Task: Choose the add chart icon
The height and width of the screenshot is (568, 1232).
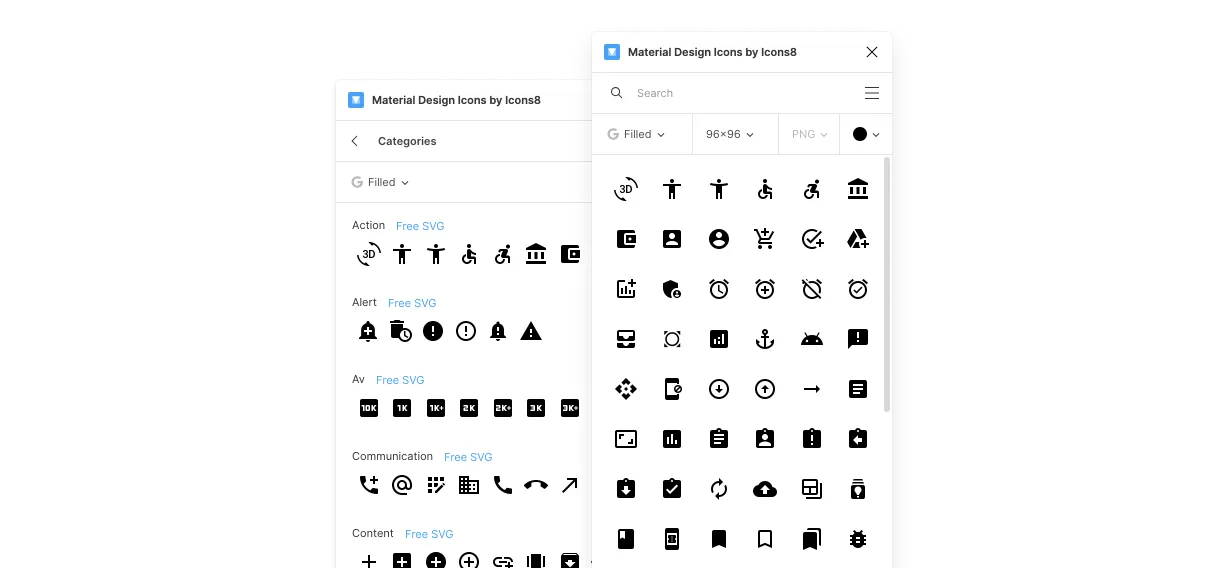Action: coord(626,289)
